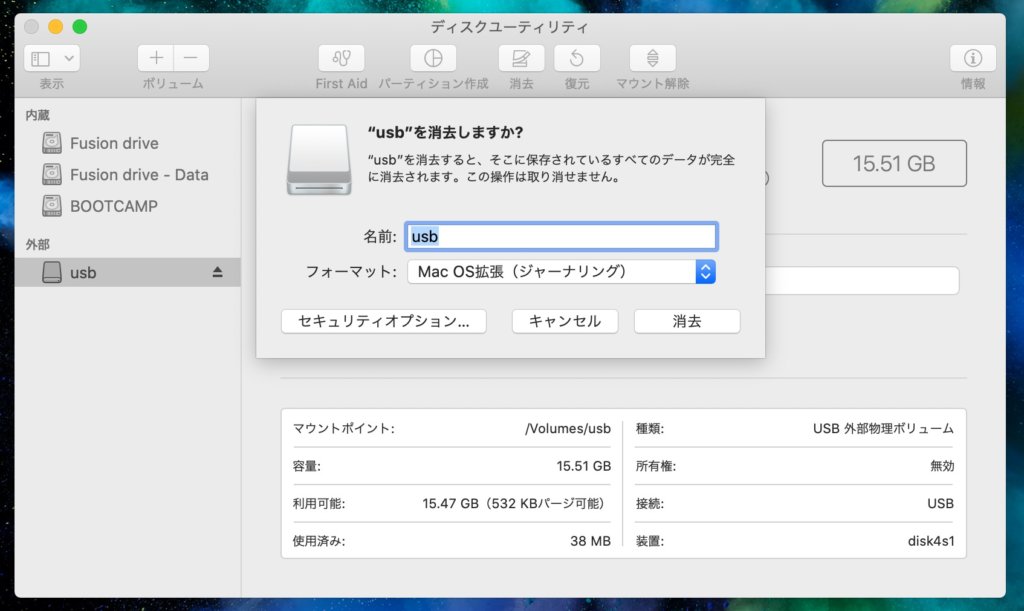
Task: Click the large drive image in dialog
Action: [319, 159]
